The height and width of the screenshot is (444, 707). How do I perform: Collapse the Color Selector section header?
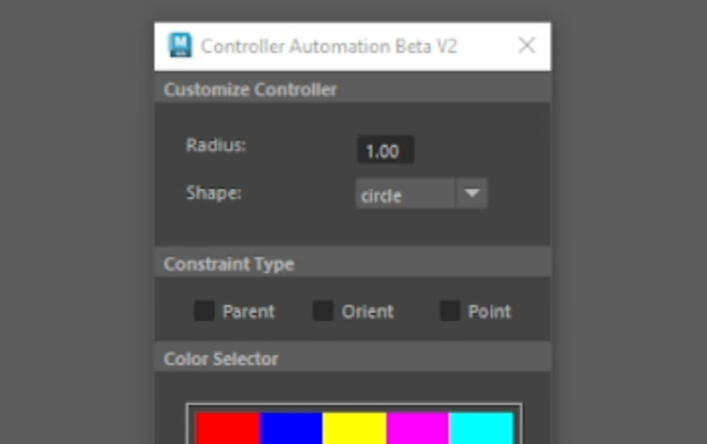[221, 358]
